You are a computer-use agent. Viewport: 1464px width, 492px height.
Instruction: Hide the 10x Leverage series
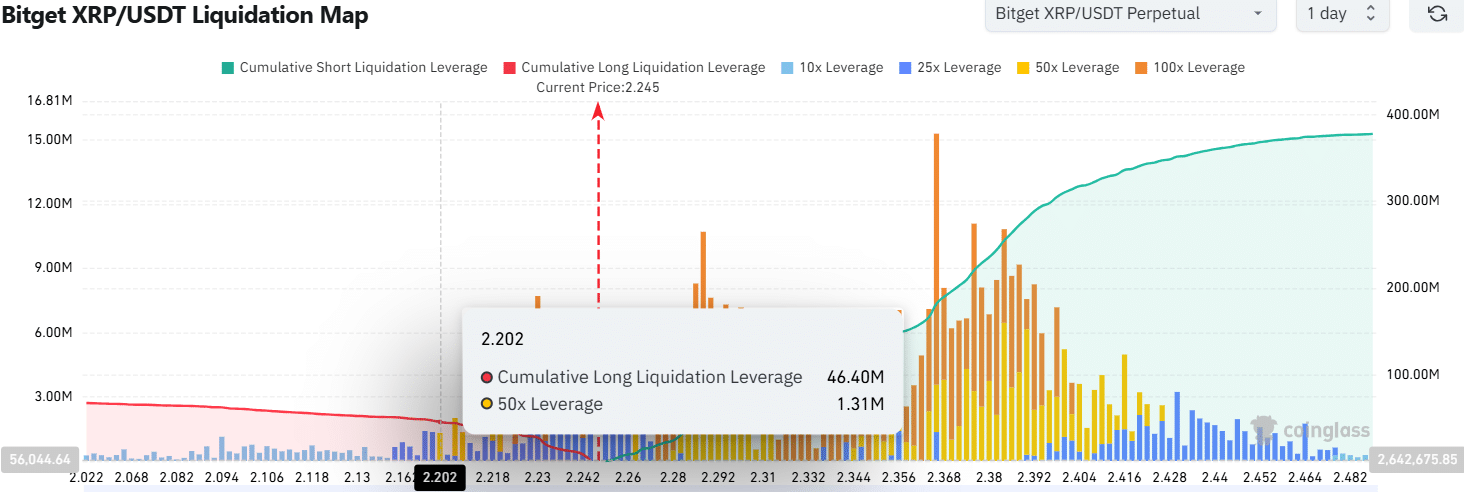coord(834,68)
